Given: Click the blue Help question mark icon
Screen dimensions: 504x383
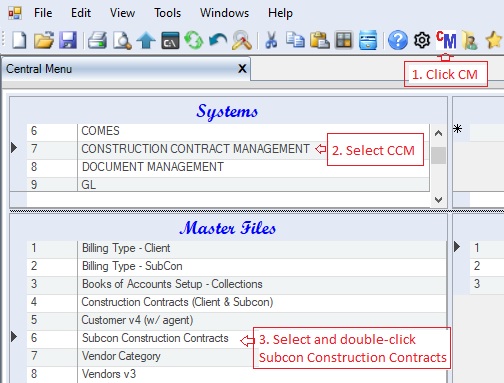Looking at the screenshot, I should tap(398, 40).
